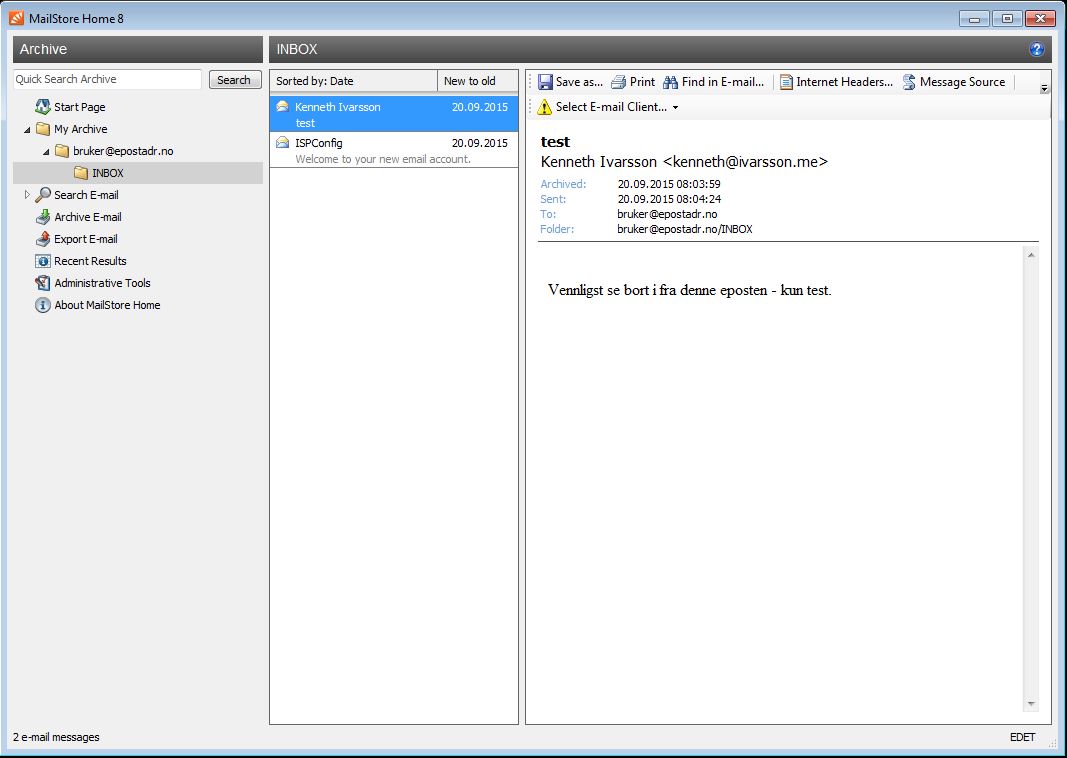1067x758 pixels.
Task: Click the 'test' subject in message list
Action: point(305,123)
